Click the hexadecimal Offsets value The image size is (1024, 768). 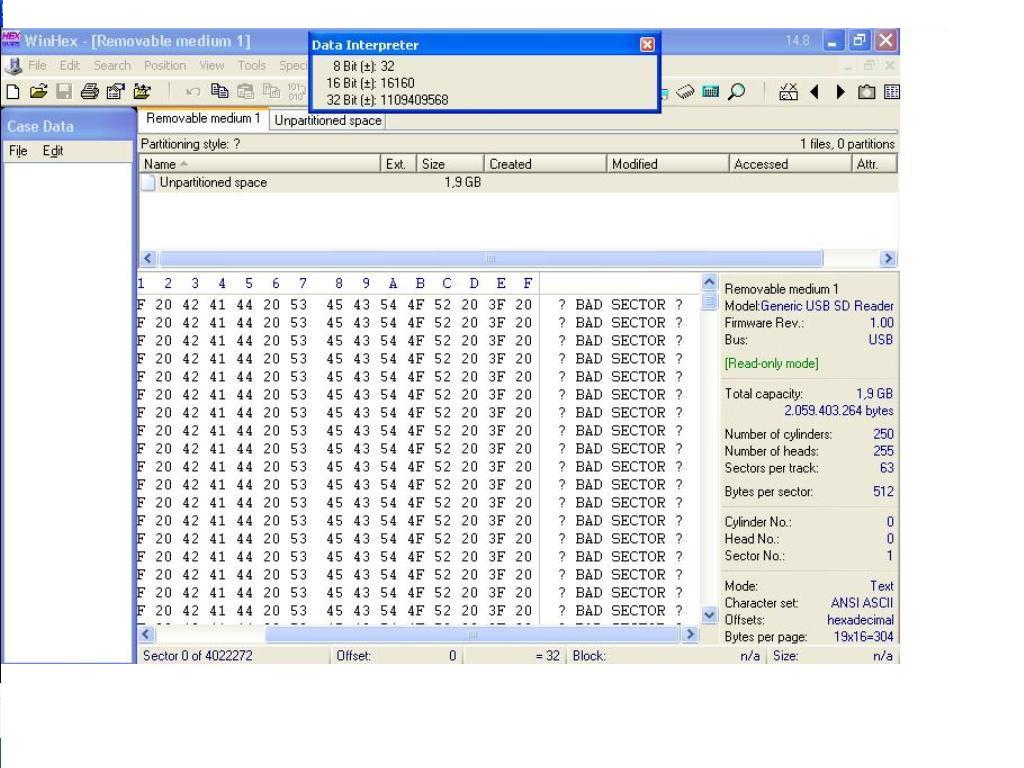coord(860,620)
